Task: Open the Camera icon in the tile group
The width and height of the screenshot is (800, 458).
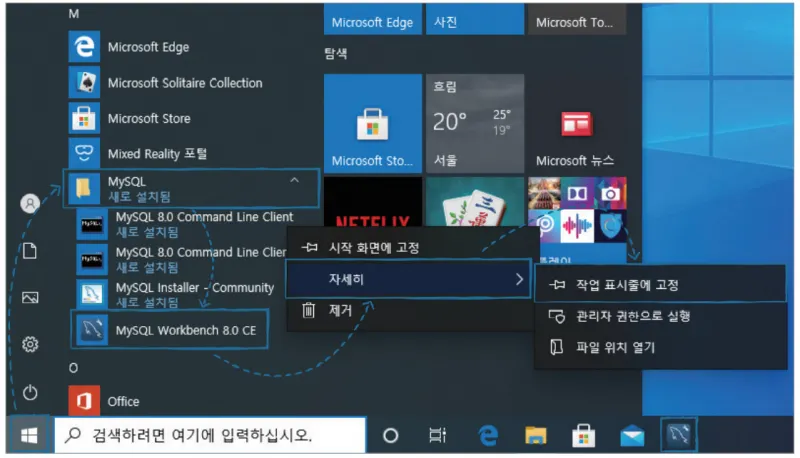Action: tap(610, 193)
